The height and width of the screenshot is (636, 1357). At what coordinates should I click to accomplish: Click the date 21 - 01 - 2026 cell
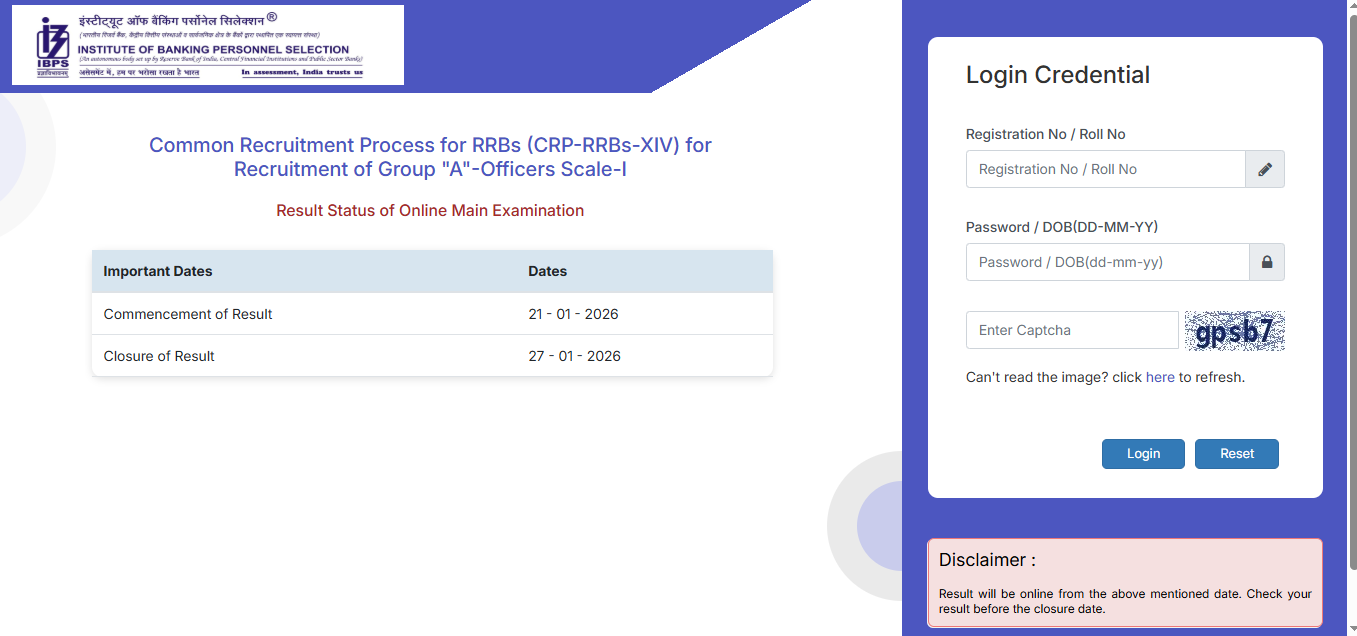pos(574,314)
